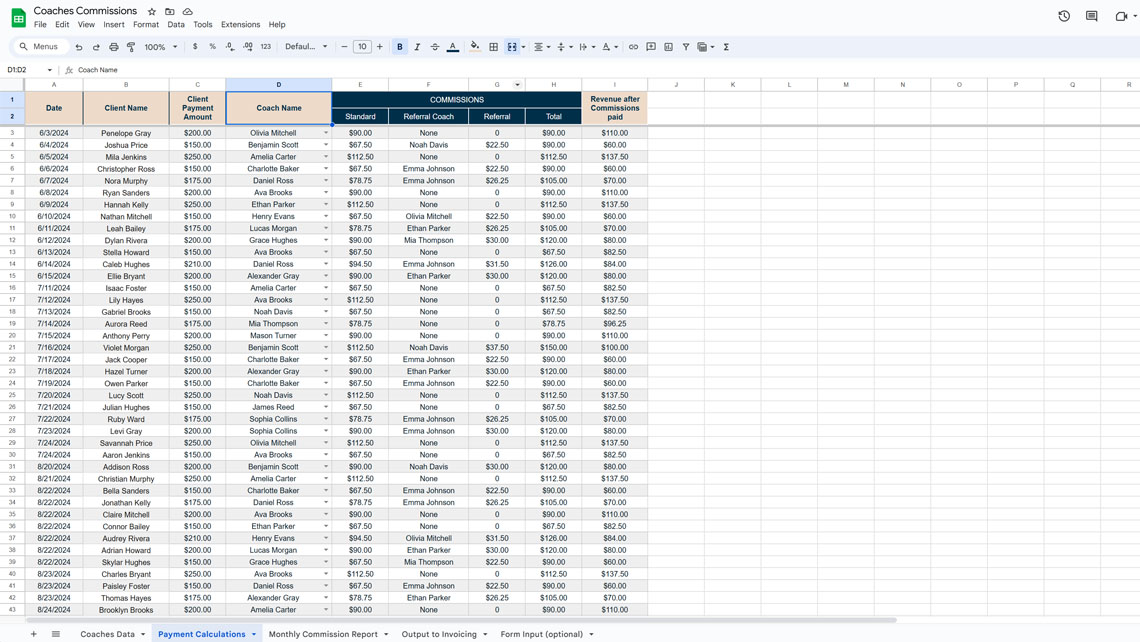Show all comments via top-right icon

(x=1091, y=16)
